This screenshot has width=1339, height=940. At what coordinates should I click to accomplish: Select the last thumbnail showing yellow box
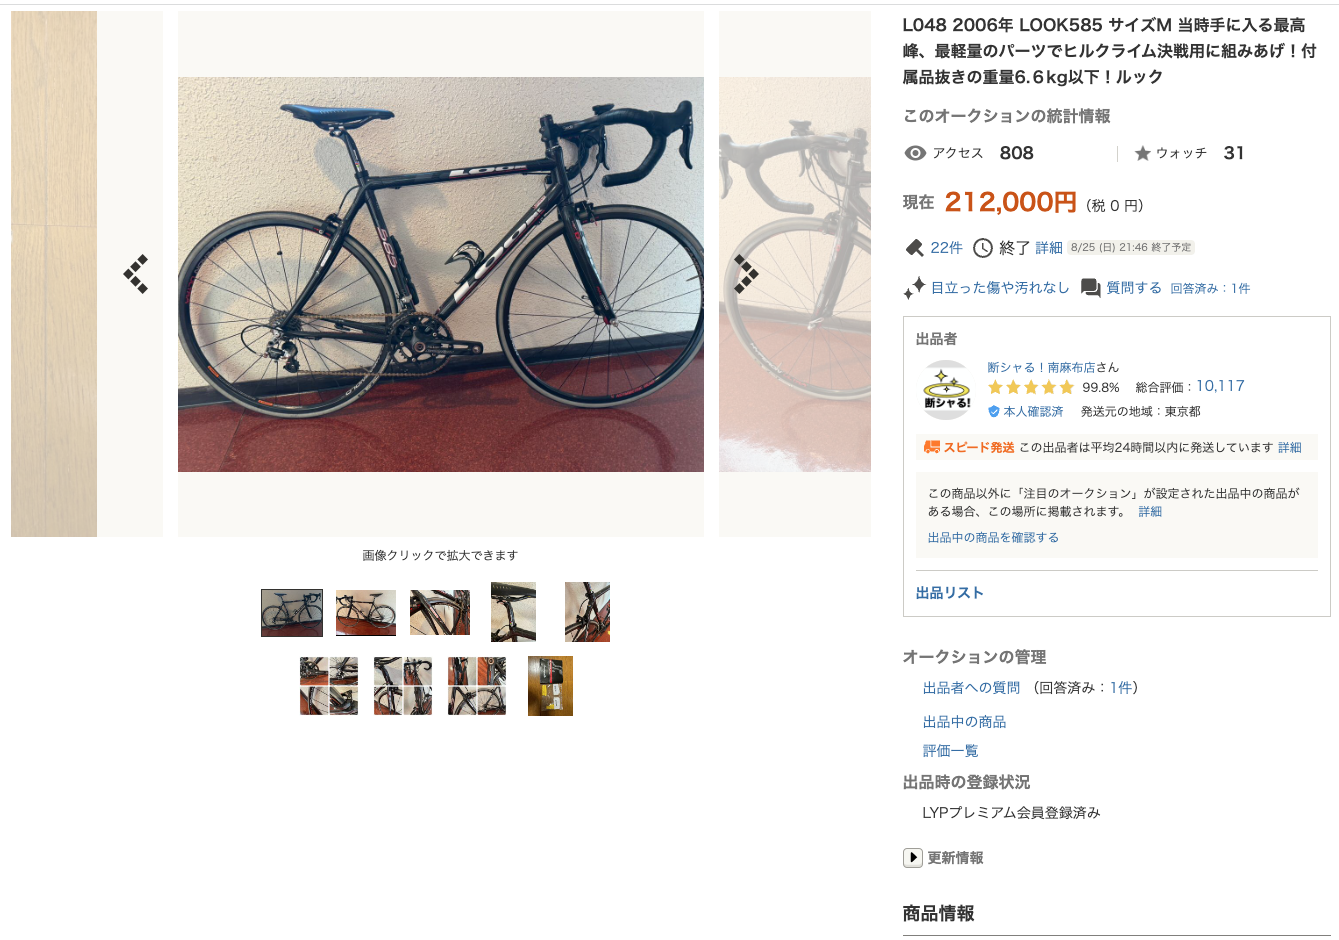pyautogui.click(x=550, y=686)
